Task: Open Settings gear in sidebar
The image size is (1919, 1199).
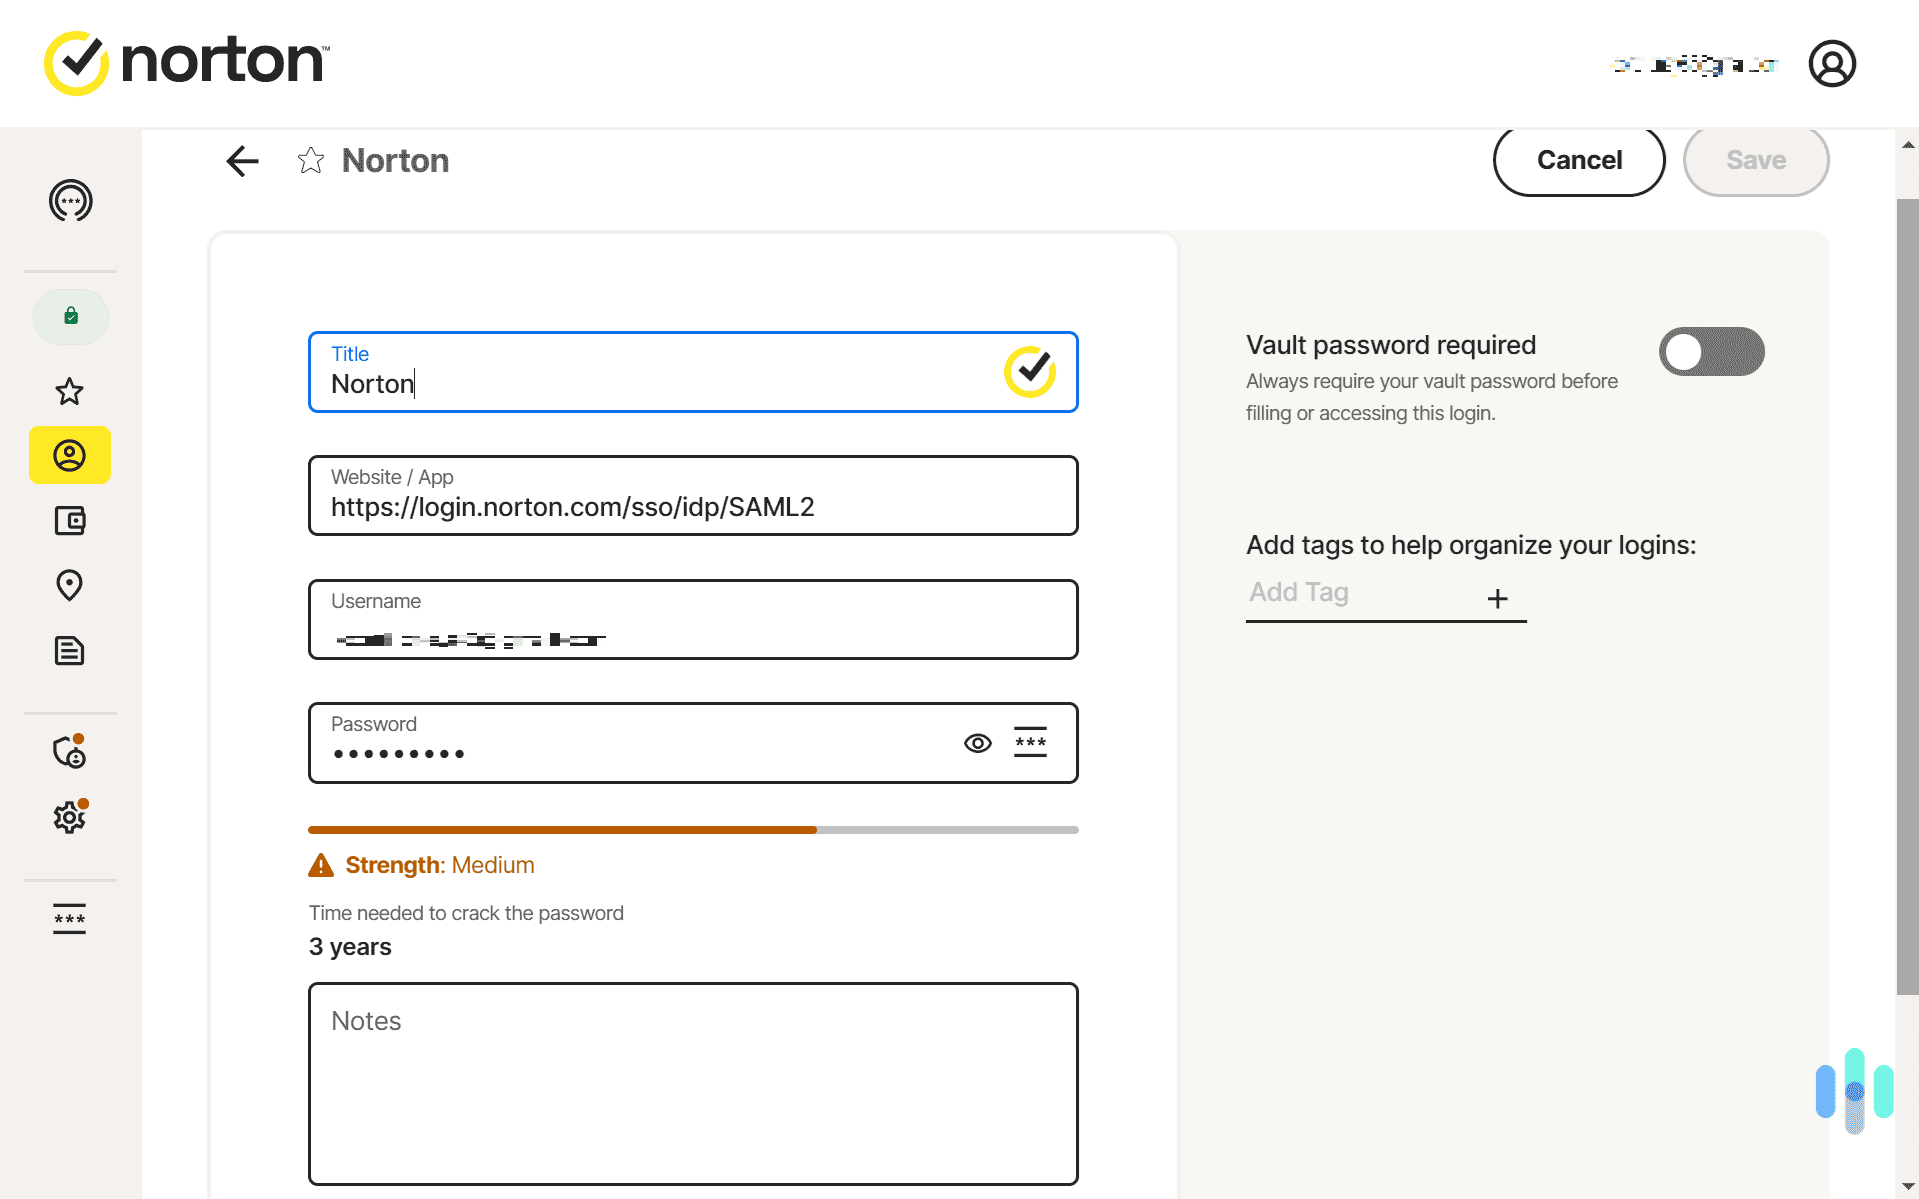Action: pyautogui.click(x=70, y=816)
